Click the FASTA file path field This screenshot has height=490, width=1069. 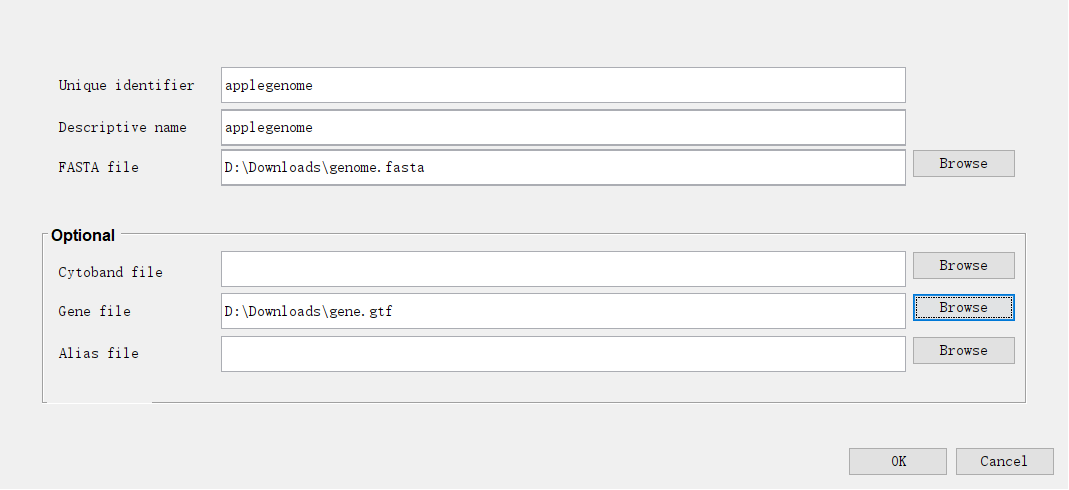(x=563, y=168)
